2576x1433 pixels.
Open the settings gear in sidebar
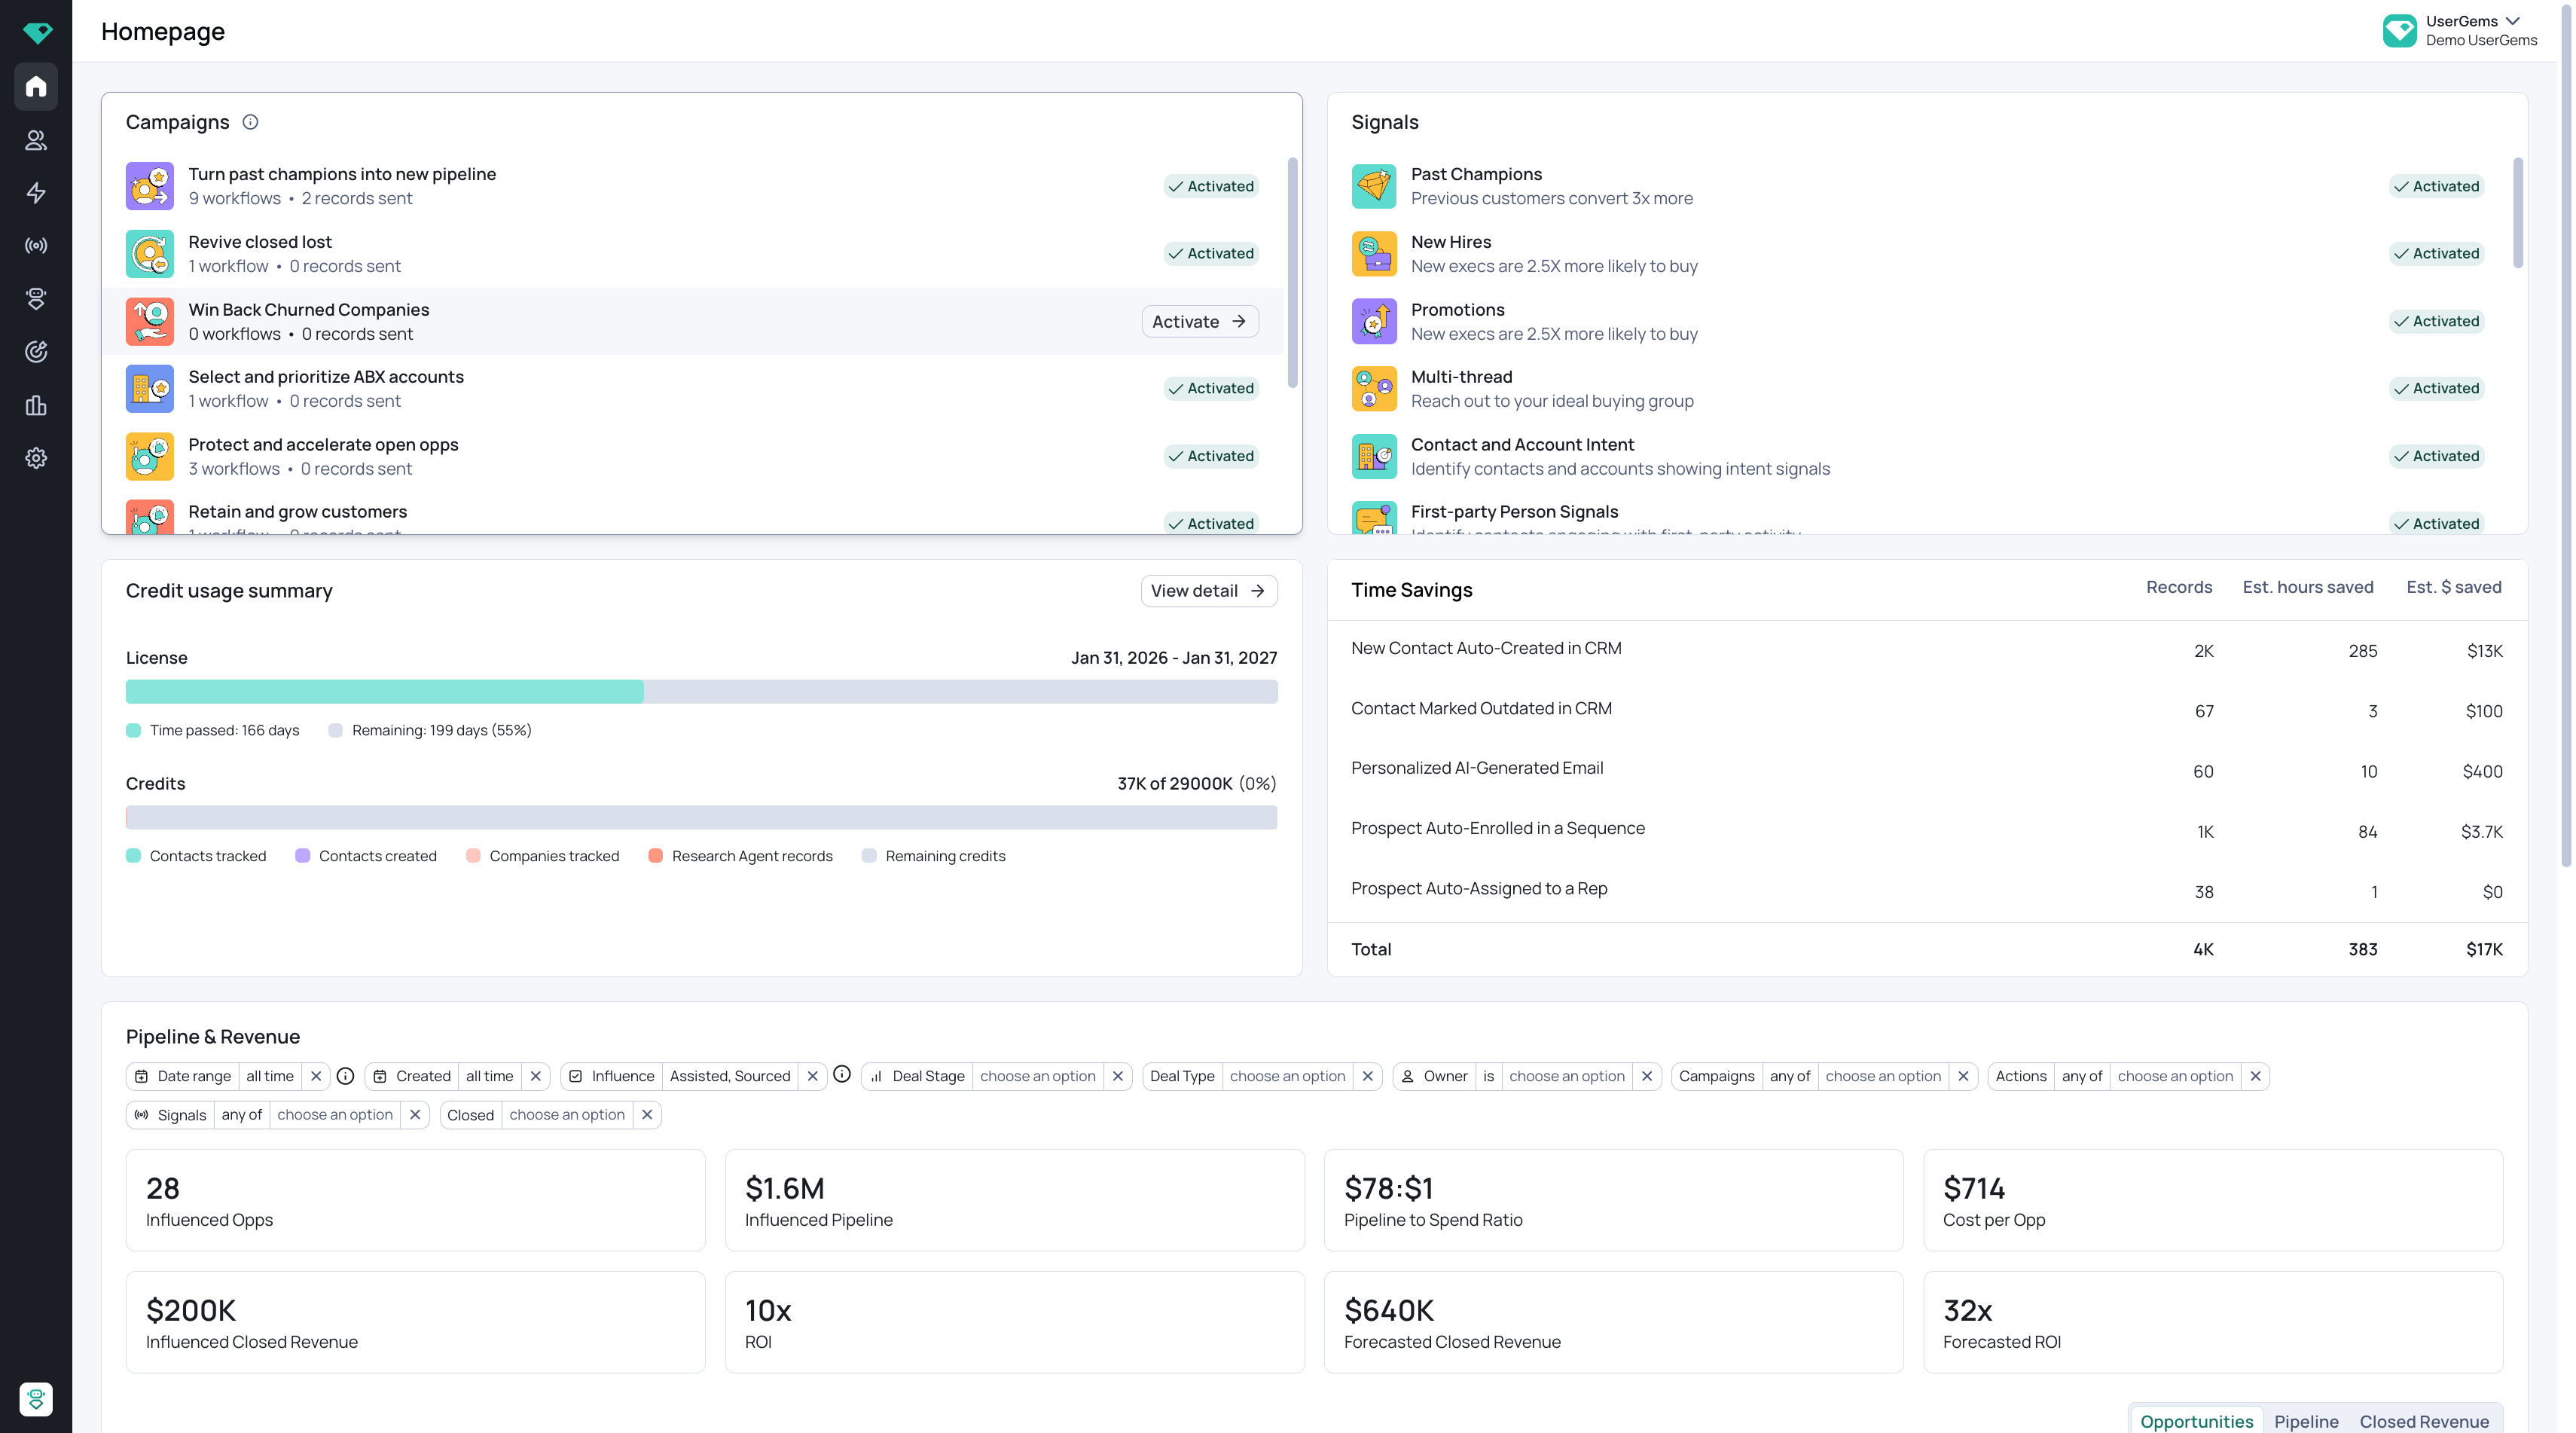tap(36, 458)
